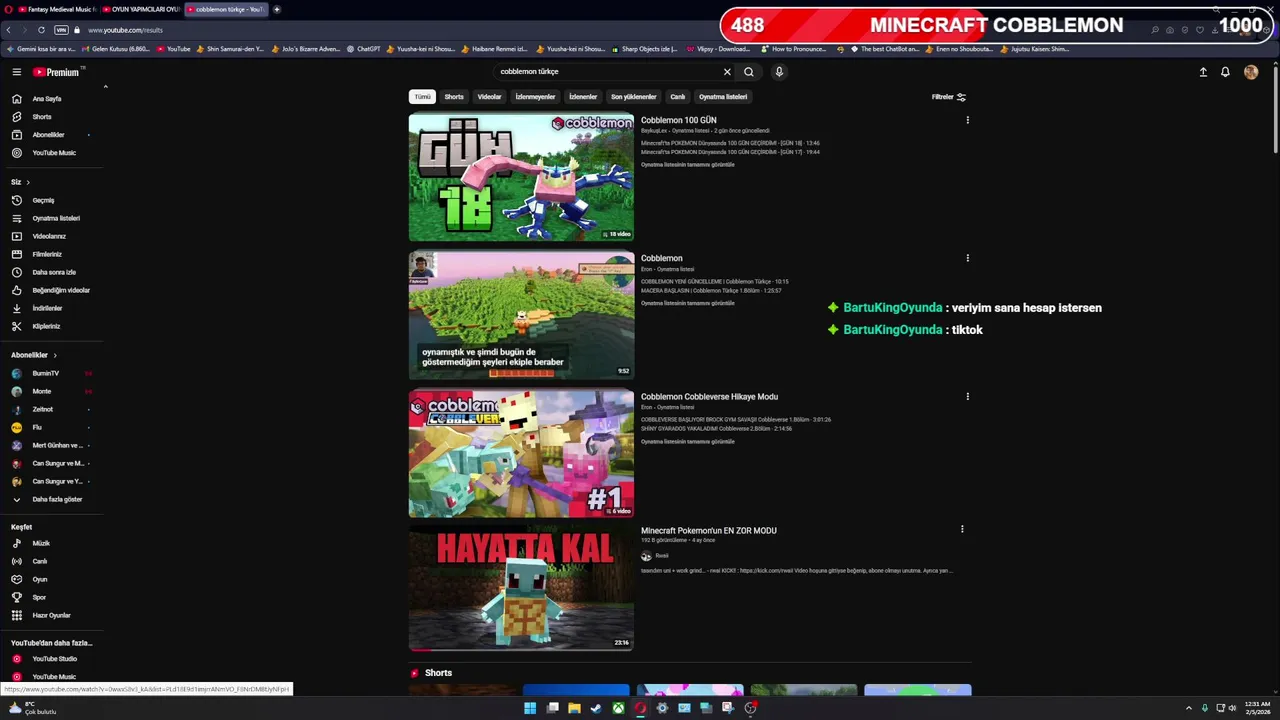Open more options for Cobblemon playlist

967,258
